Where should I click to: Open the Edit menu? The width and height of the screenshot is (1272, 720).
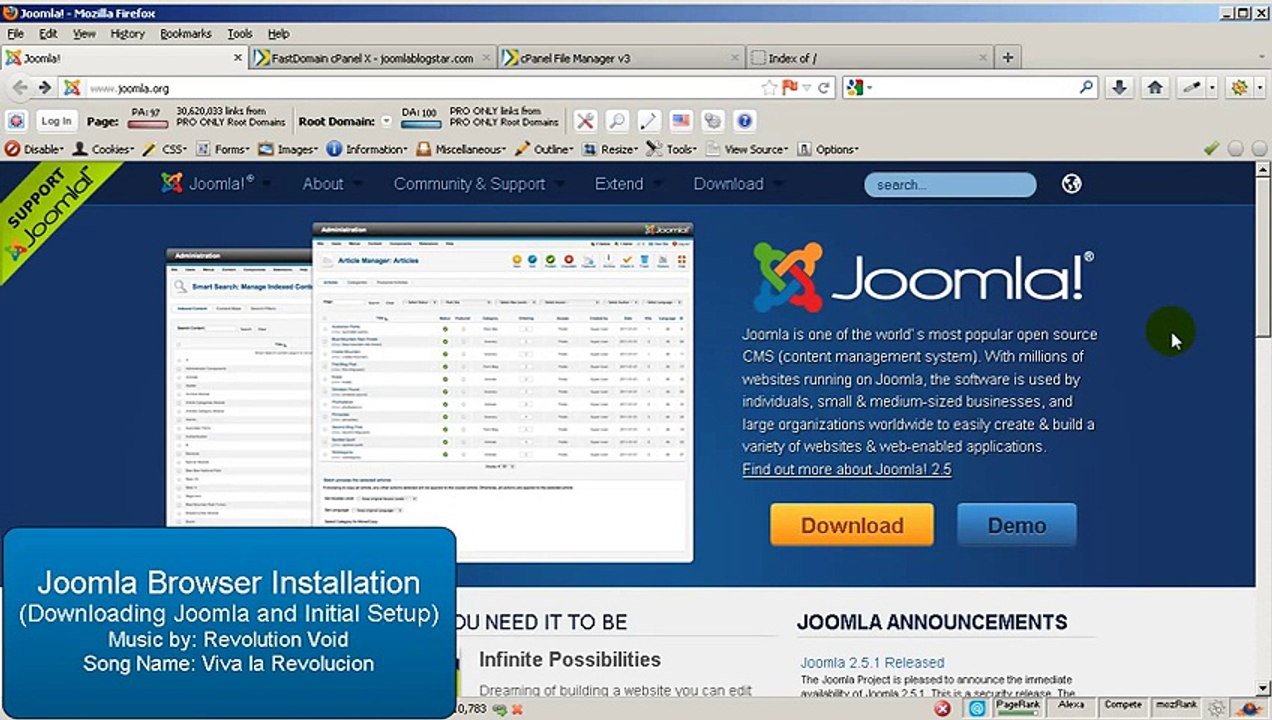(x=48, y=33)
